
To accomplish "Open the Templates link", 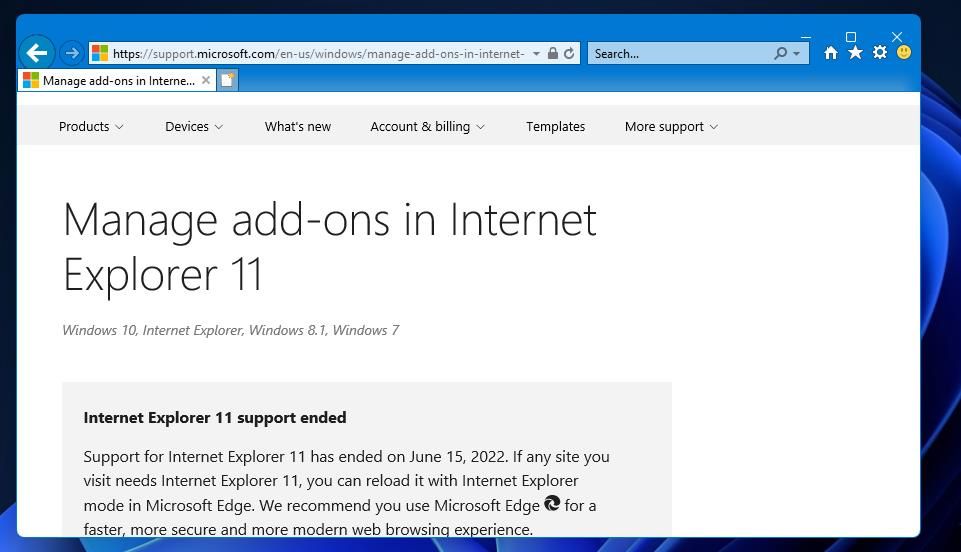I will pos(555,126).
